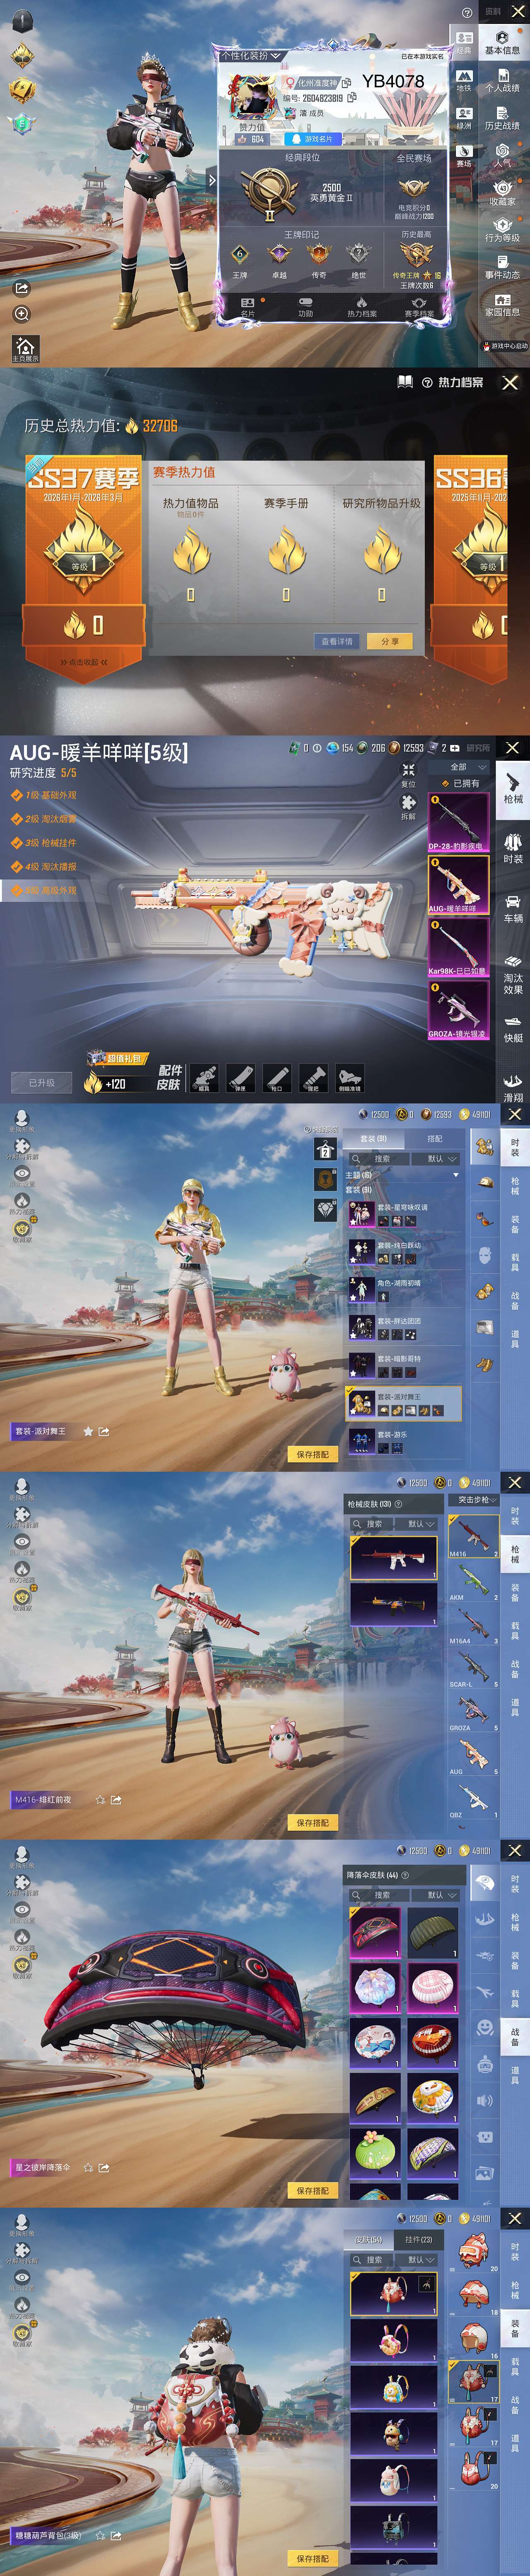This screenshot has height=2576, width=530.
Task: Open the 热力档案 heat archive icon
Action: [x=361, y=307]
